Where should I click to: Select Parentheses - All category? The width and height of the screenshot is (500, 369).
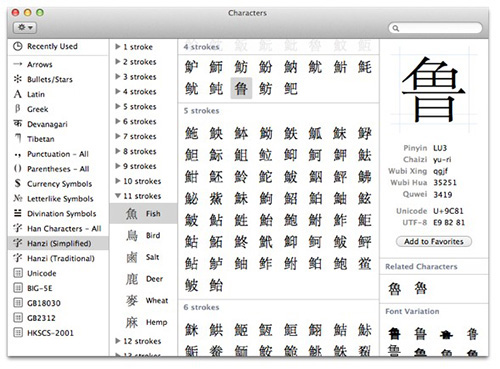pos(58,169)
